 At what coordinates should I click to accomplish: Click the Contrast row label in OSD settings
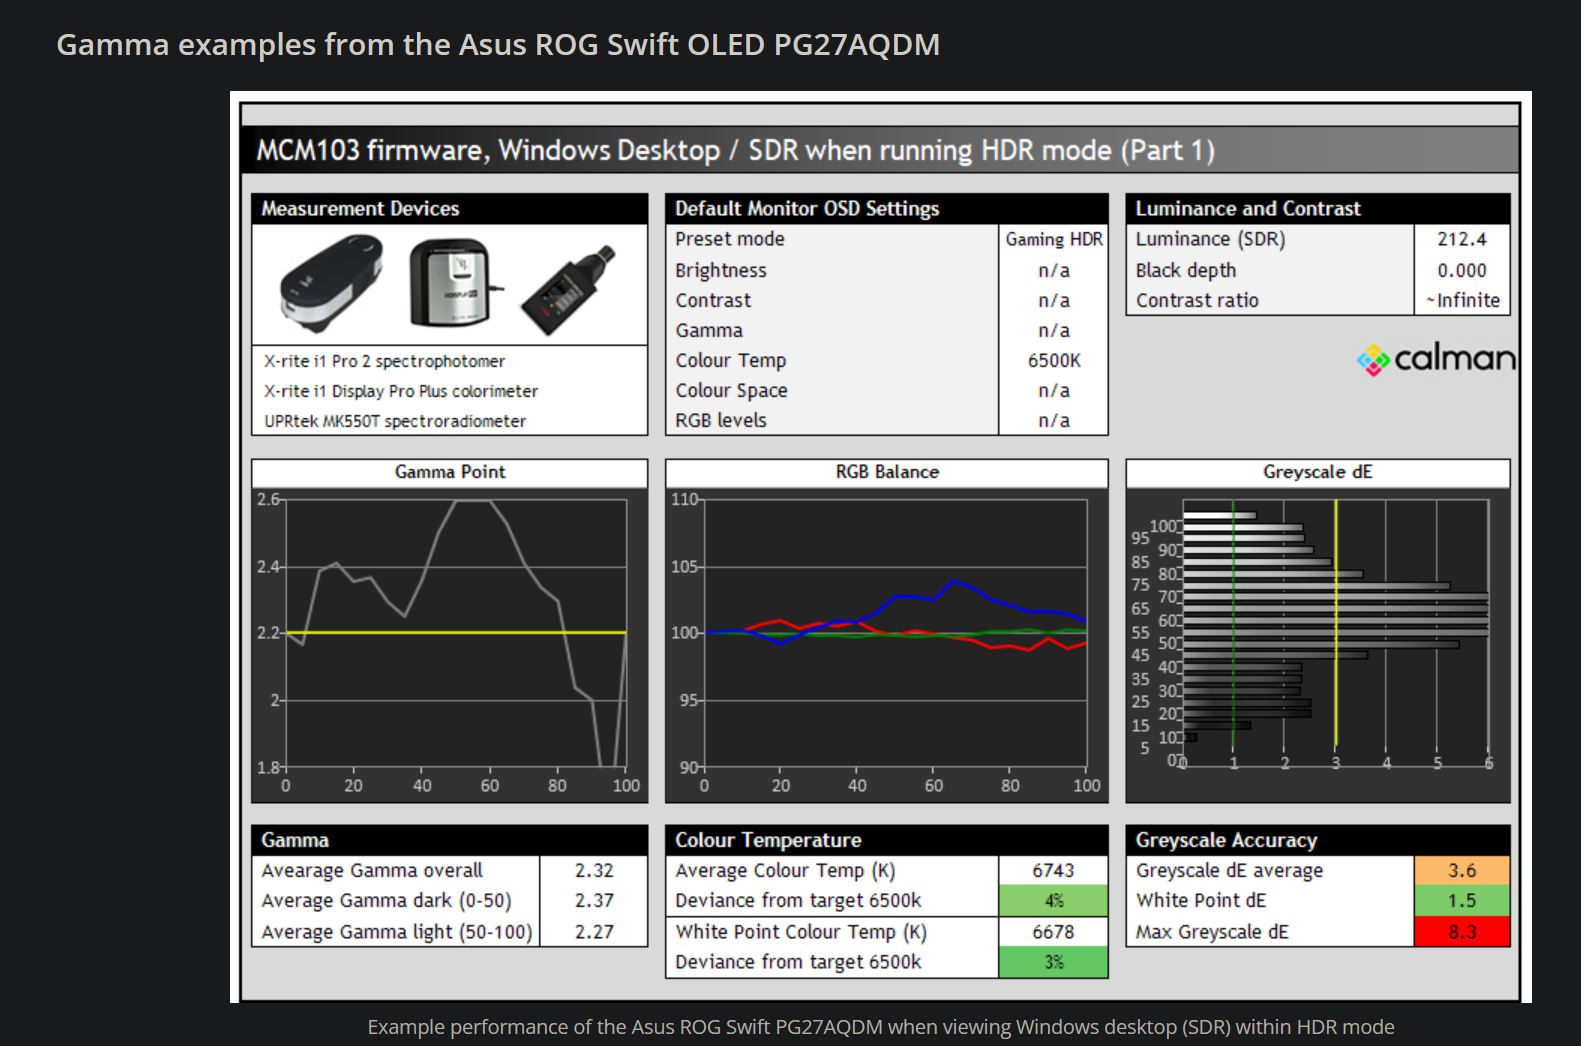coord(713,300)
